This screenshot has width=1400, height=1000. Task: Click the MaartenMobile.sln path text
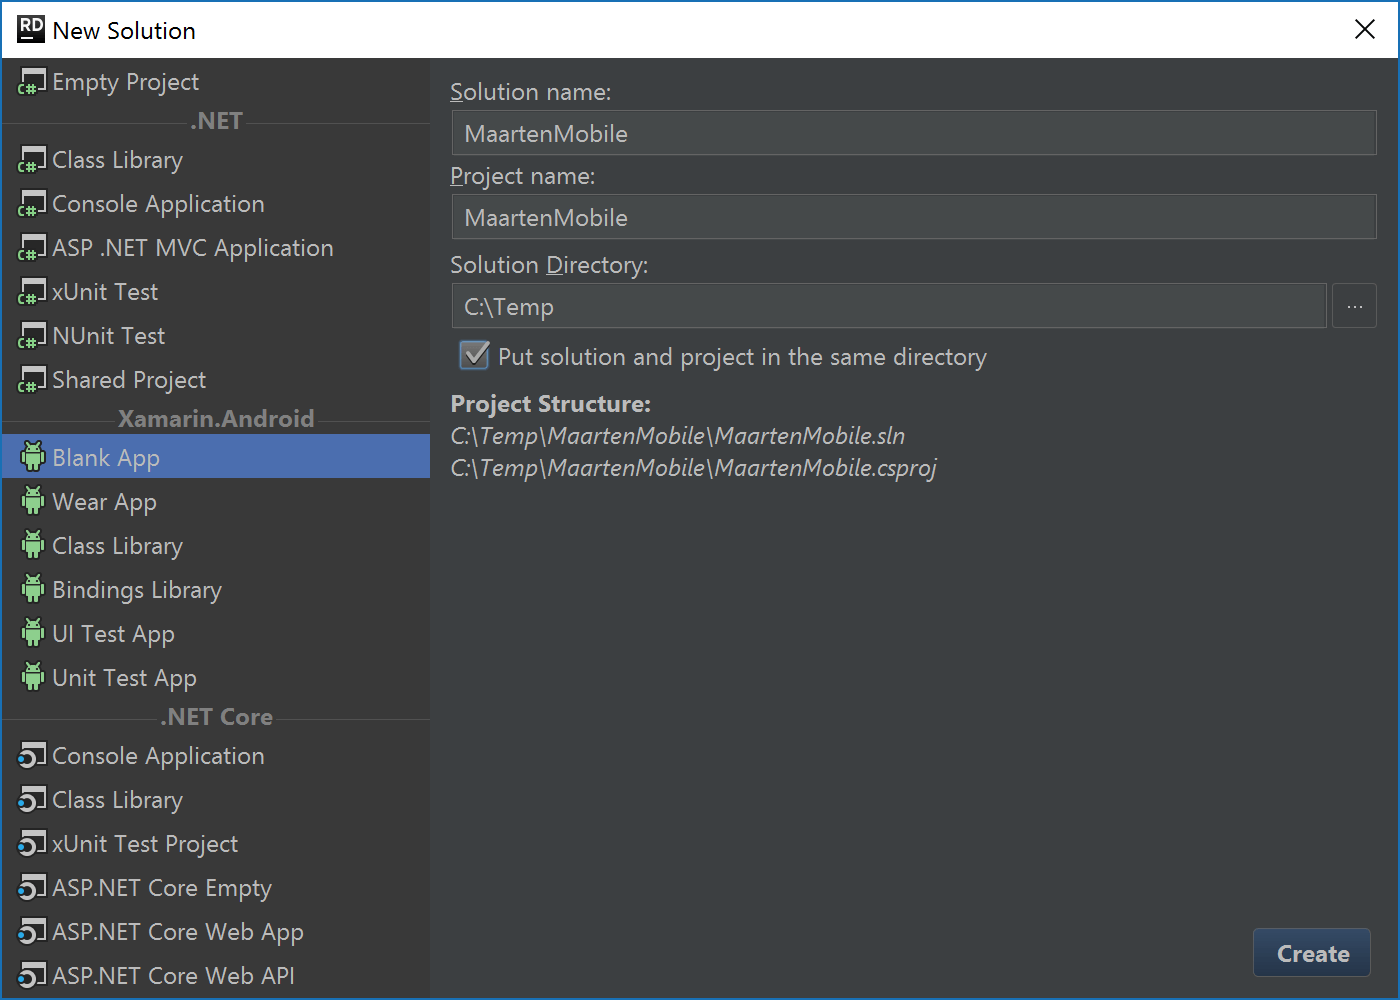pyautogui.click(x=678, y=436)
